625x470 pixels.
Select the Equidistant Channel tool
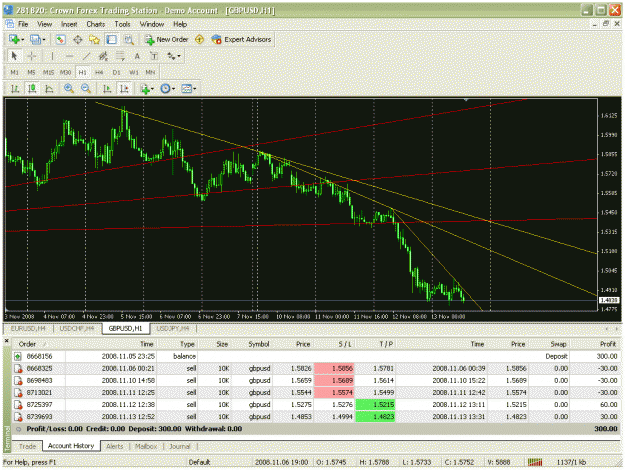click(x=103, y=56)
